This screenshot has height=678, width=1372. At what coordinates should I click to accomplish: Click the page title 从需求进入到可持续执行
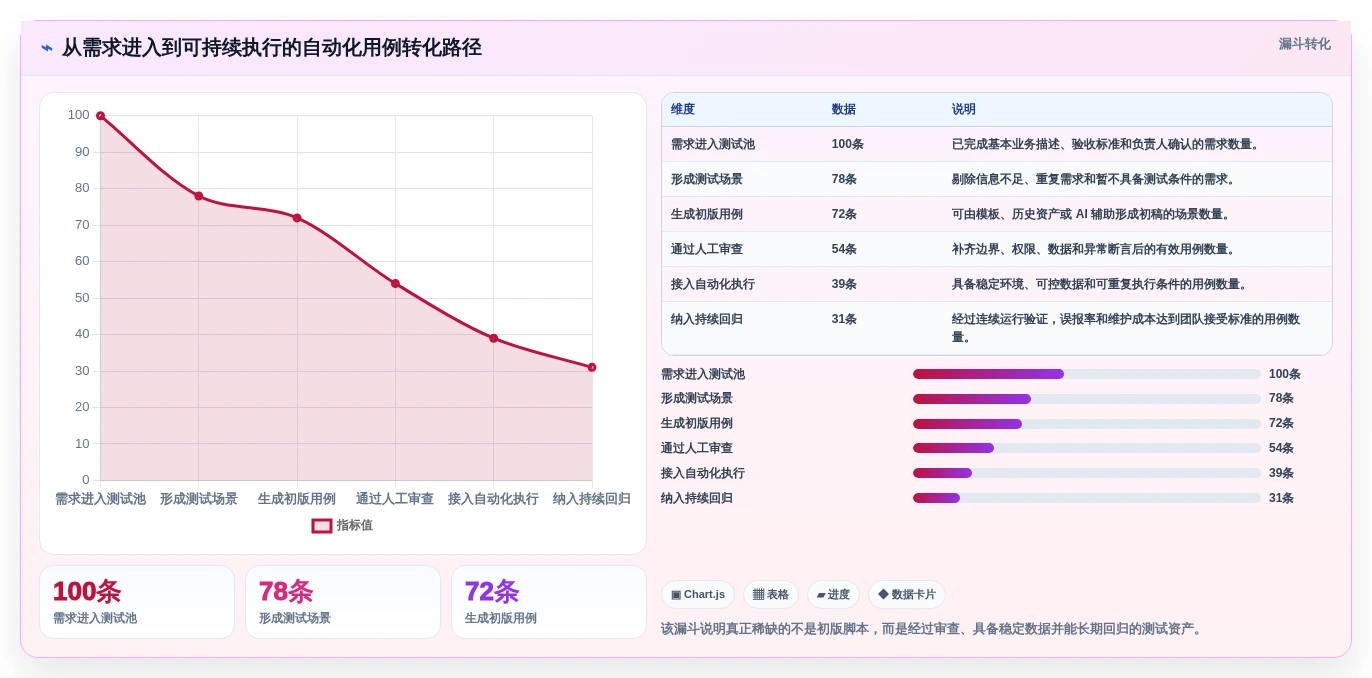(x=272, y=47)
